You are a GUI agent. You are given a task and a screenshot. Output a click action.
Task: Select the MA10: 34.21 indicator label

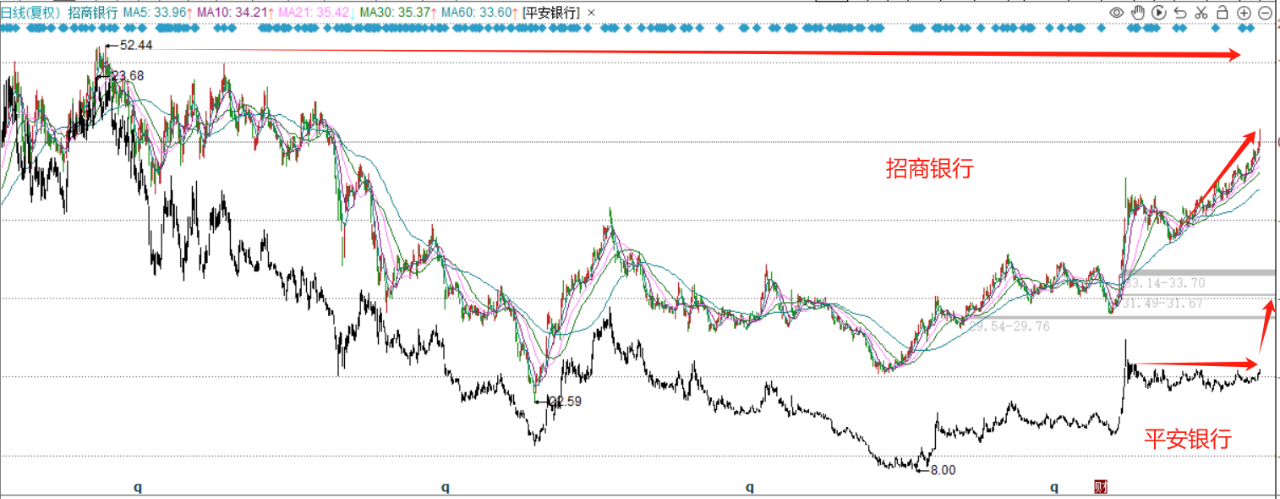(x=232, y=13)
